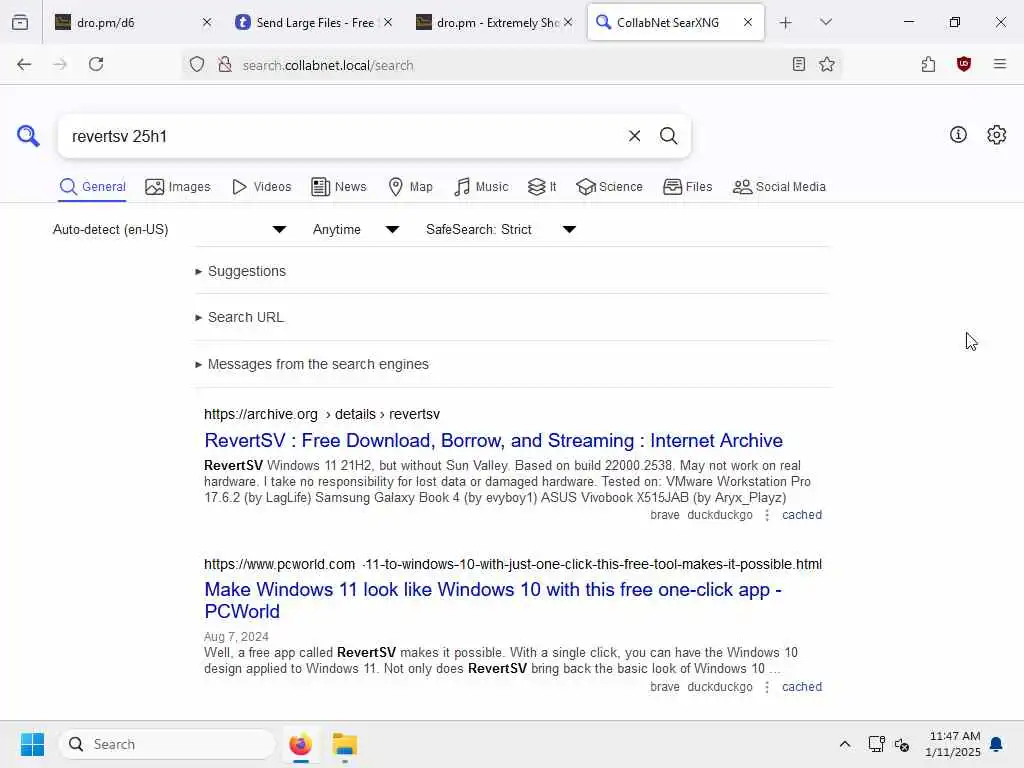This screenshot has width=1024, height=768.
Task: Click the SearXNG magnifier logo
Action: (28, 136)
